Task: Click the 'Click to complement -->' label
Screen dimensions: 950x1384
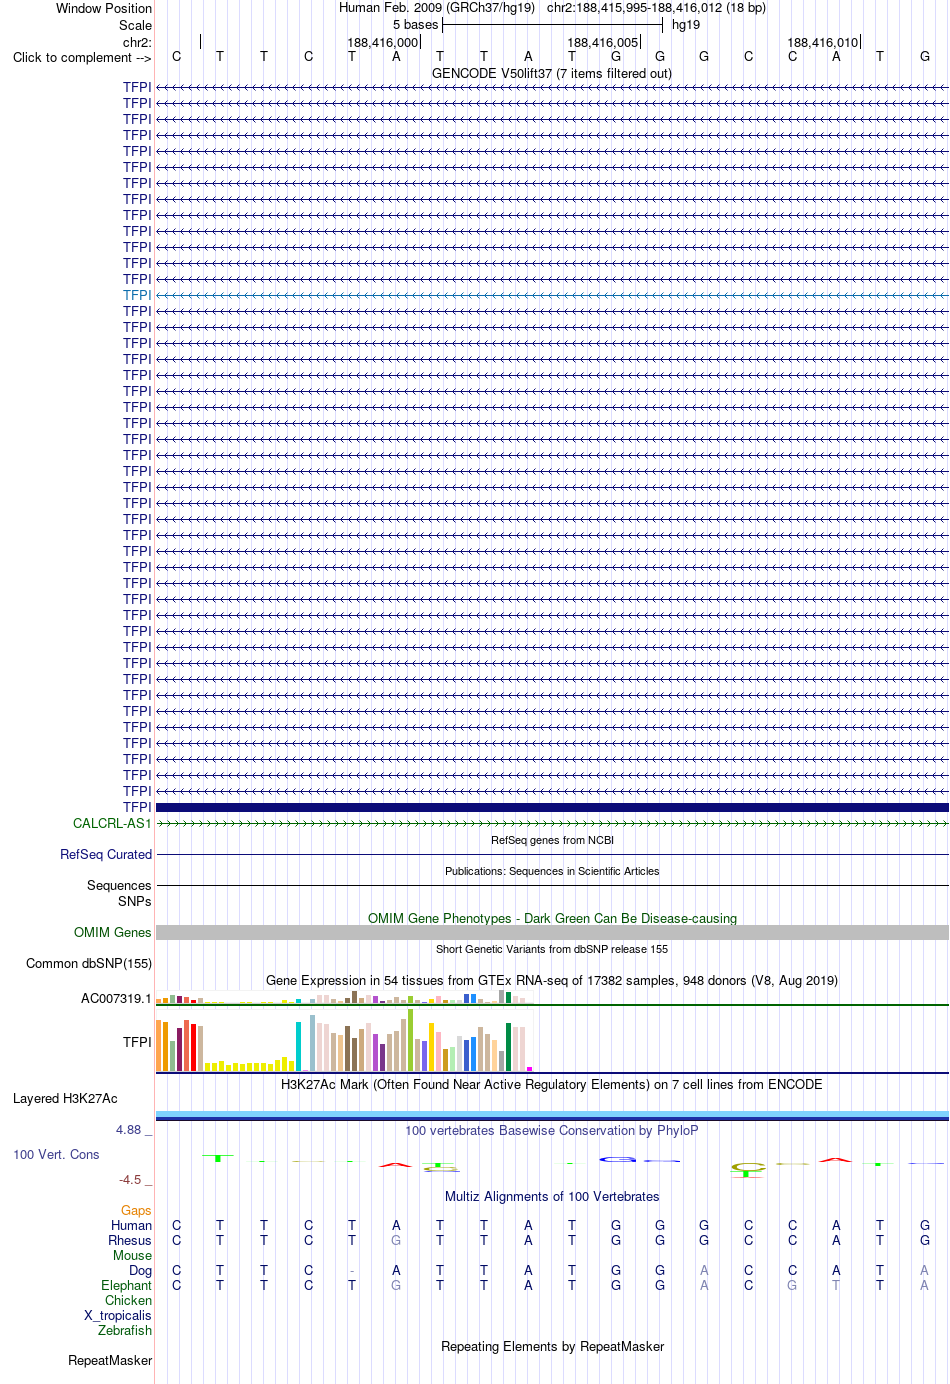Action: tap(82, 57)
